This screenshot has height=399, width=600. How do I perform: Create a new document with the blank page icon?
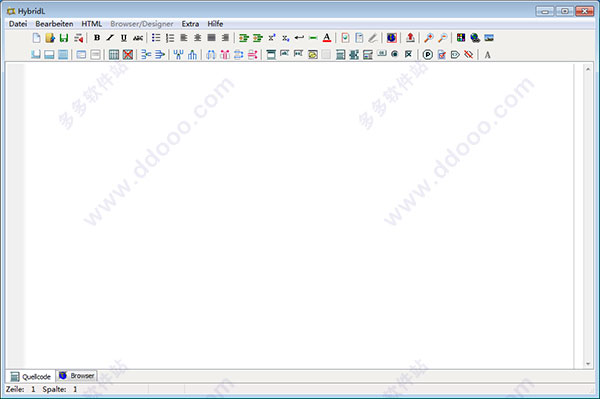pyautogui.click(x=36, y=38)
